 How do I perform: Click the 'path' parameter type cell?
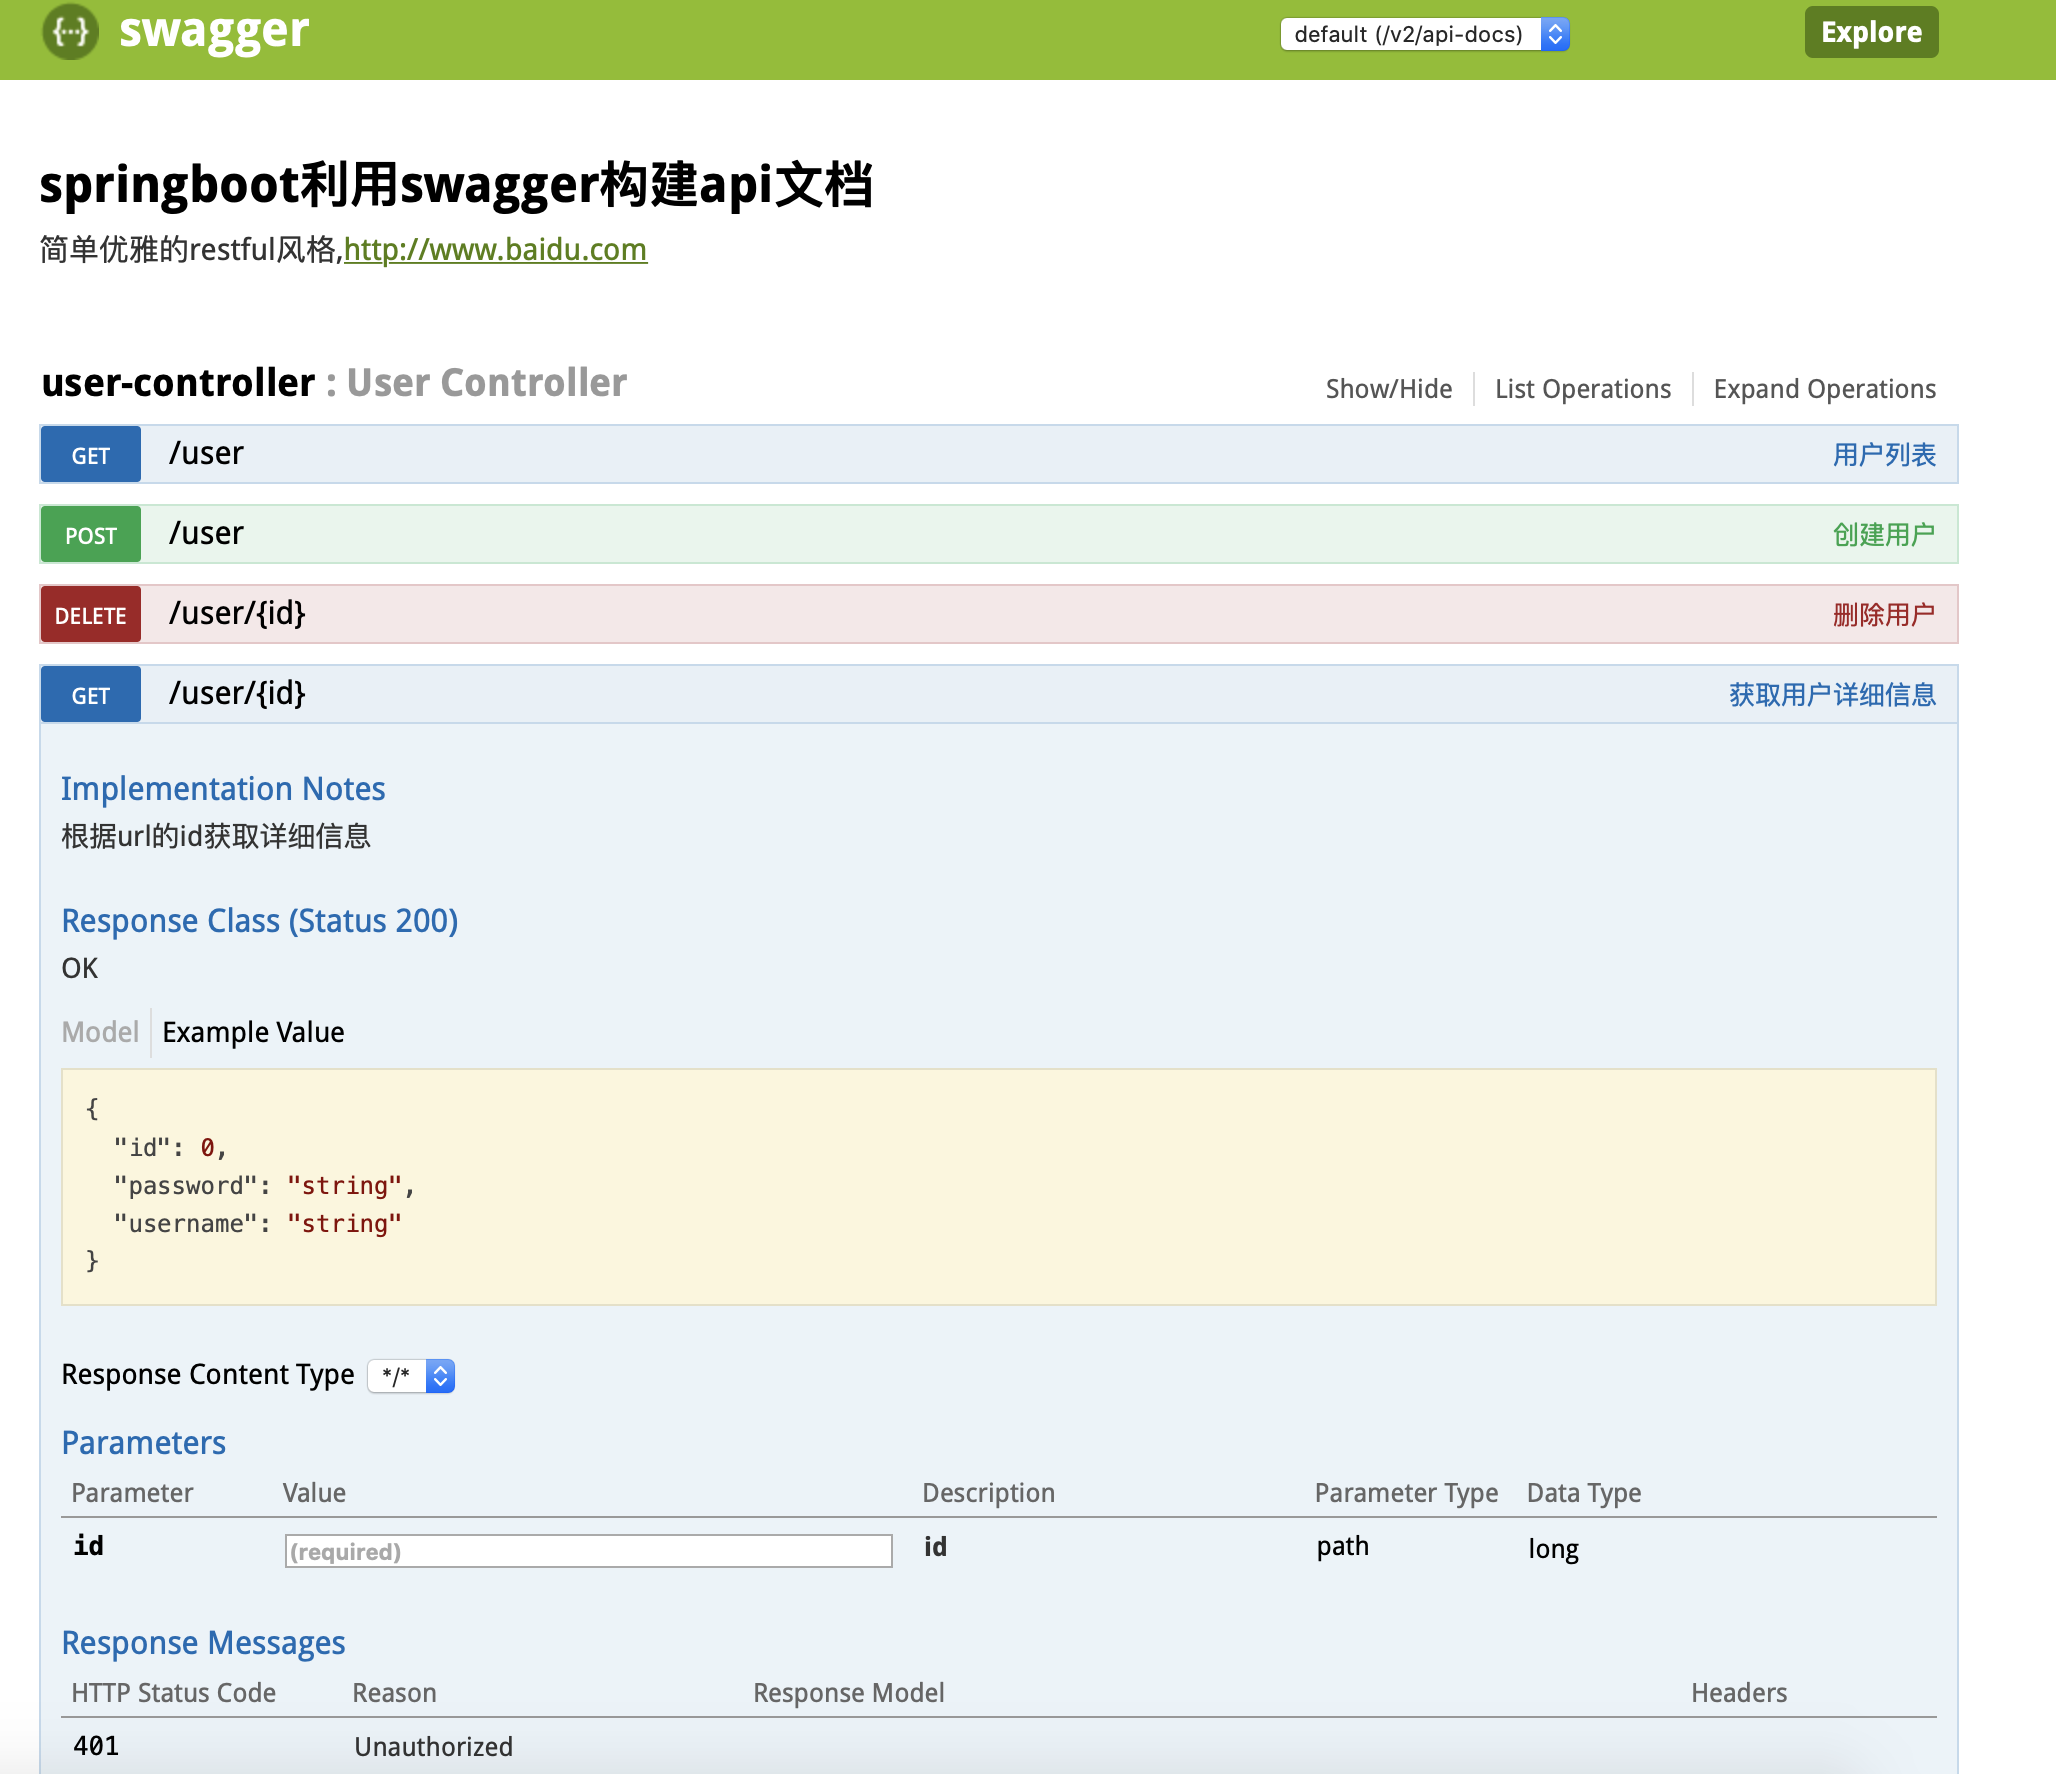pos(1342,1547)
